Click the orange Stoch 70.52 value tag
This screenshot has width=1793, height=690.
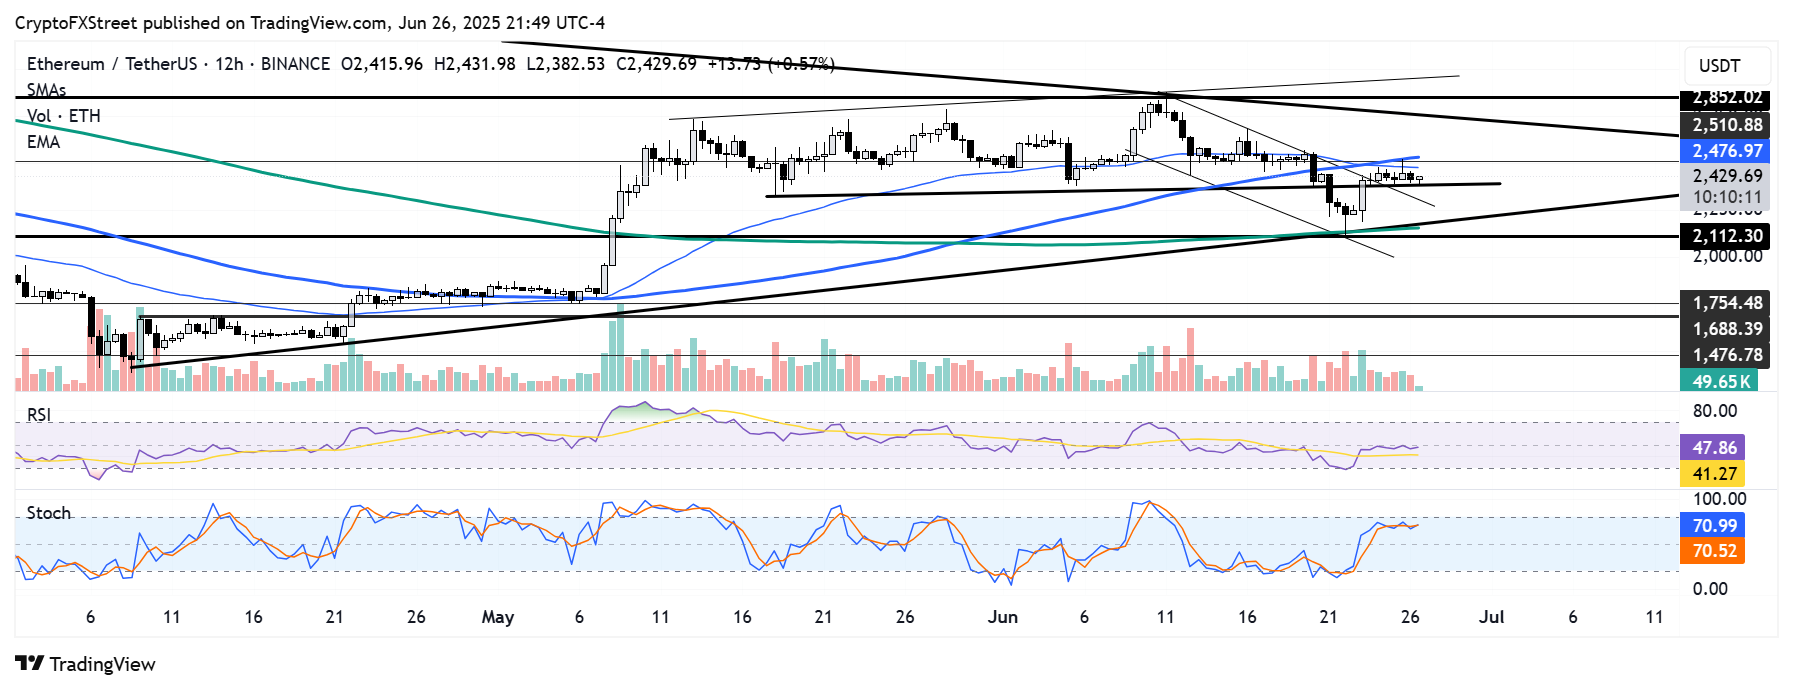pyautogui.click(x=1714, y=551)
